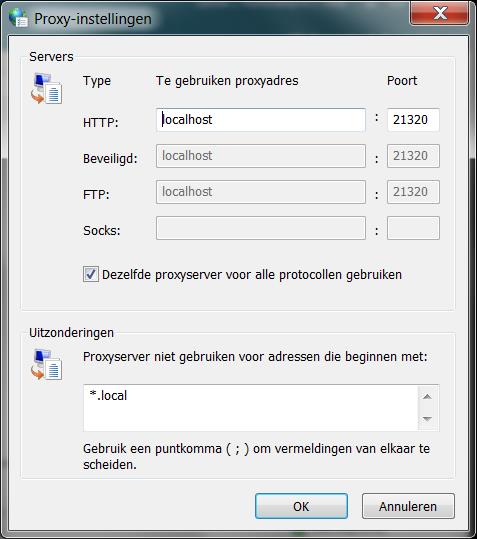Click the Beveiligd proxy address field
This screenshot has height=539, width=477.
[261, 156]
